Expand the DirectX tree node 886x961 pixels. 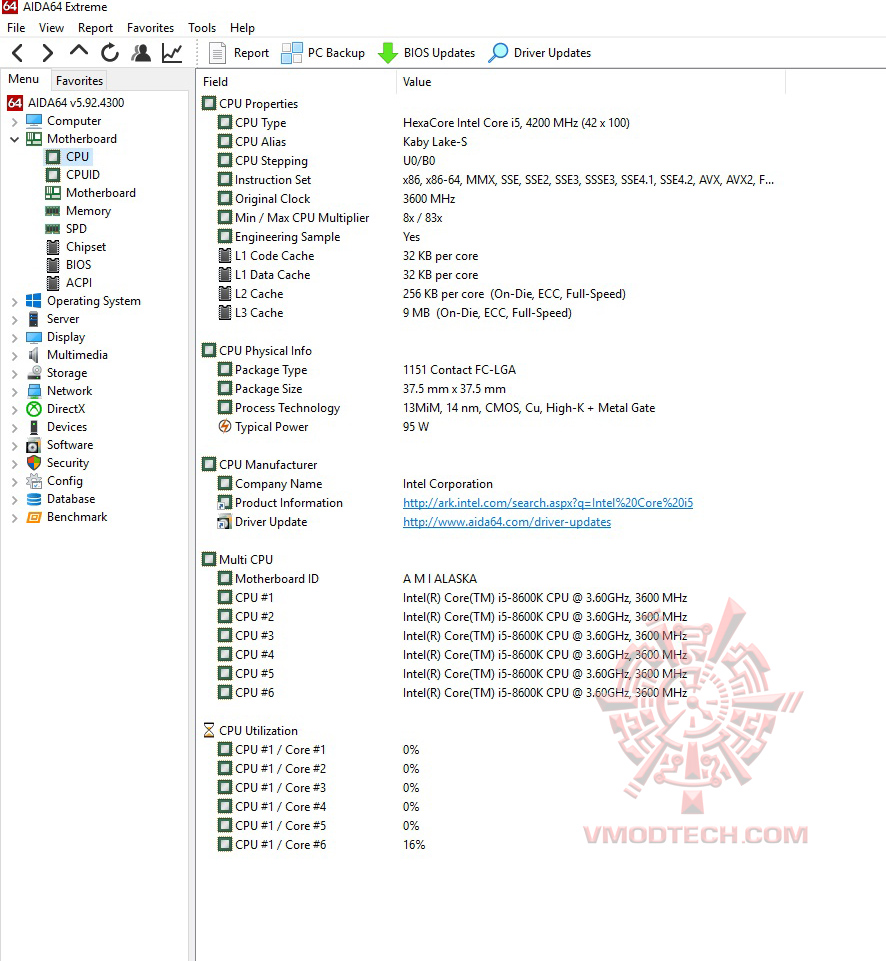click(x=15, y=409)
